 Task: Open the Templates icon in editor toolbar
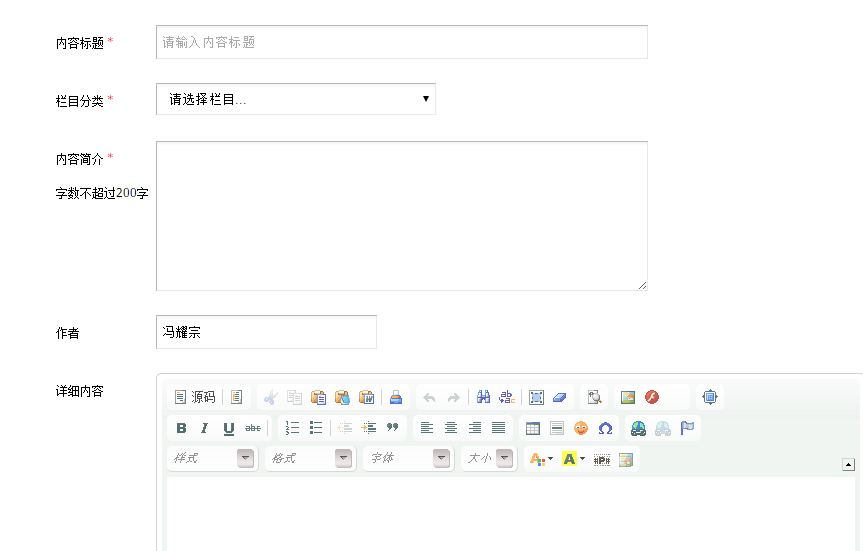[x=237, y=397]
